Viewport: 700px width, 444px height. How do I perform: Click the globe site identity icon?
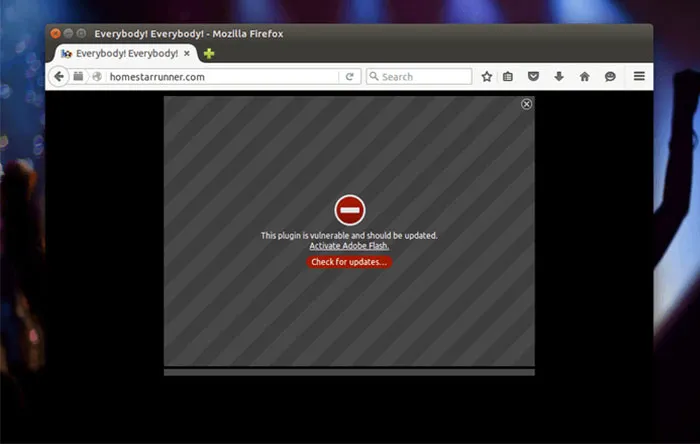(x=97, y=76)
